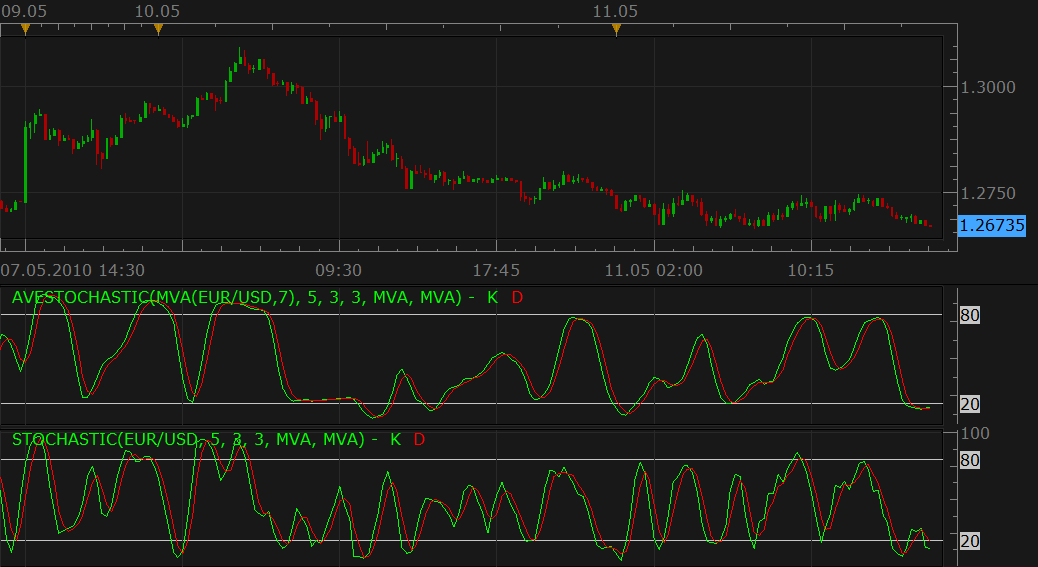
Task: Click the orange day marker under 11.05
Action: (x=616, y=29)
